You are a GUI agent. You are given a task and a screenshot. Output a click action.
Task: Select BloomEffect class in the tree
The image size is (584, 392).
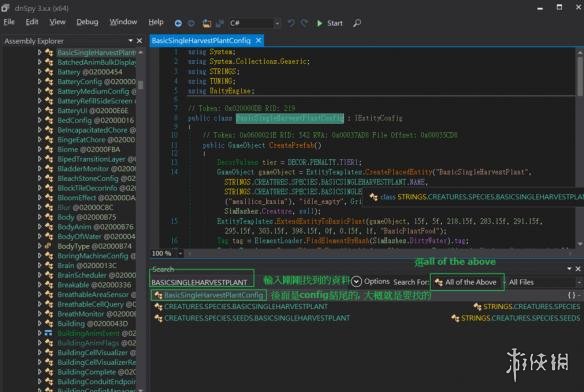coord(96,197)
